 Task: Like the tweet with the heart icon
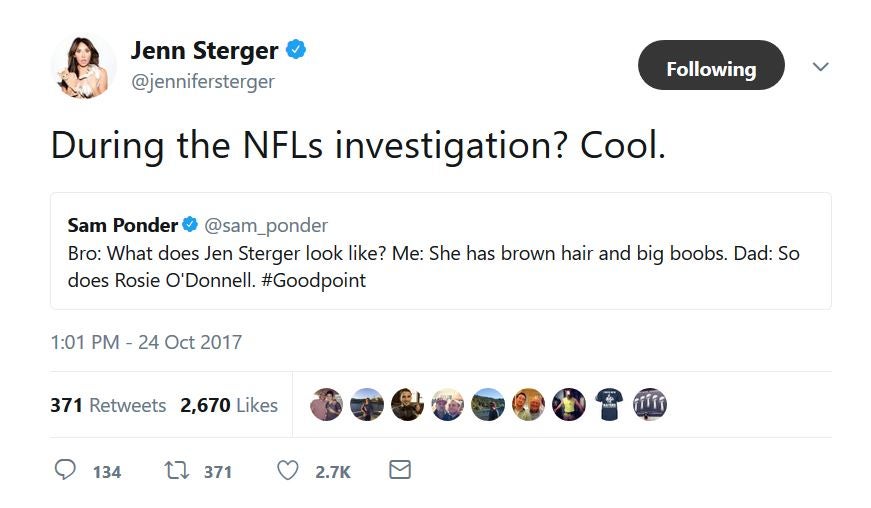(287, 470)
